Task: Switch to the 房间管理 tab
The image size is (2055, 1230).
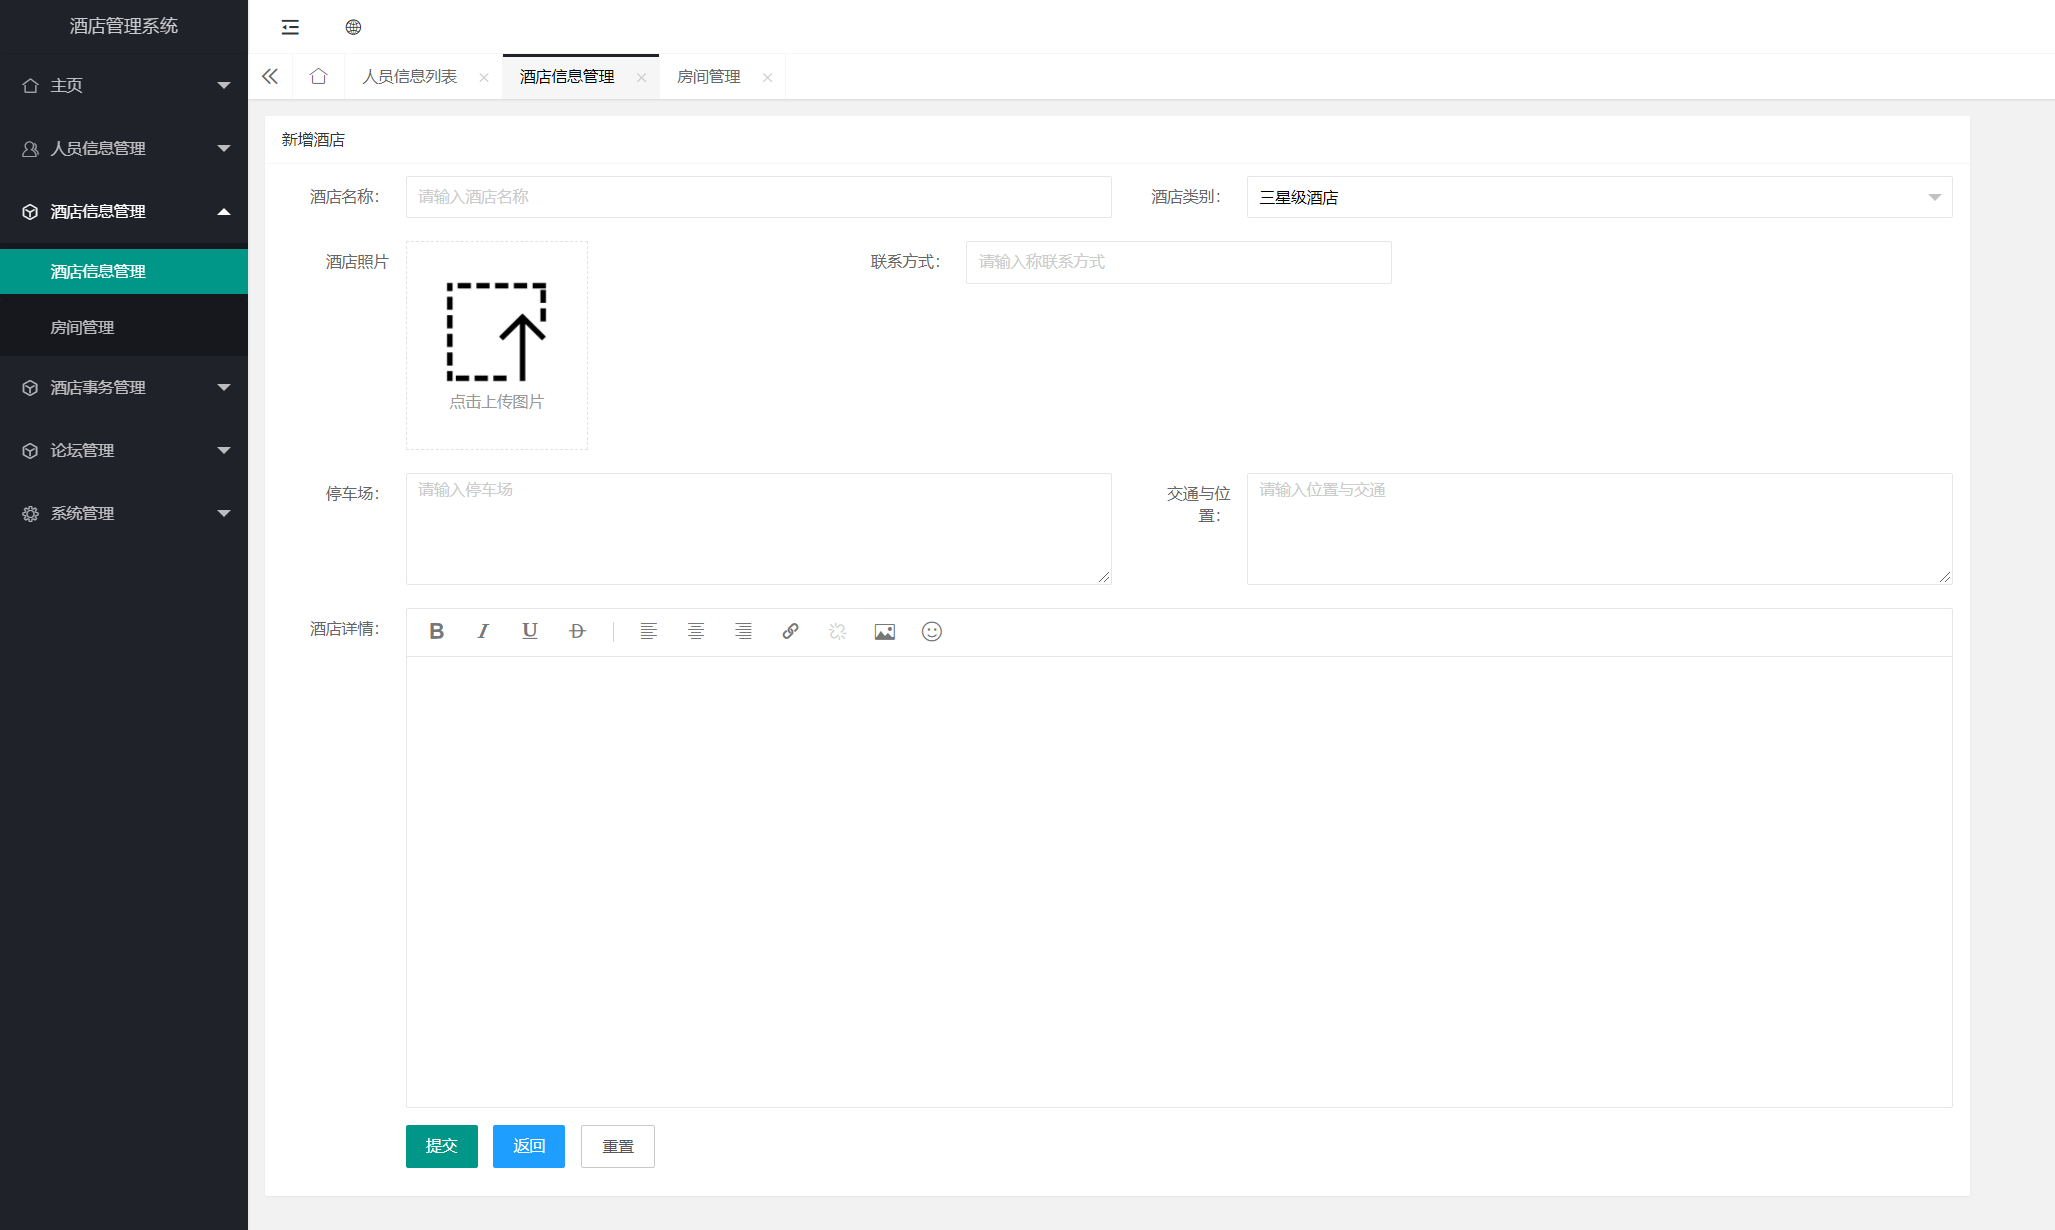Action: click(x=709, y=76)
